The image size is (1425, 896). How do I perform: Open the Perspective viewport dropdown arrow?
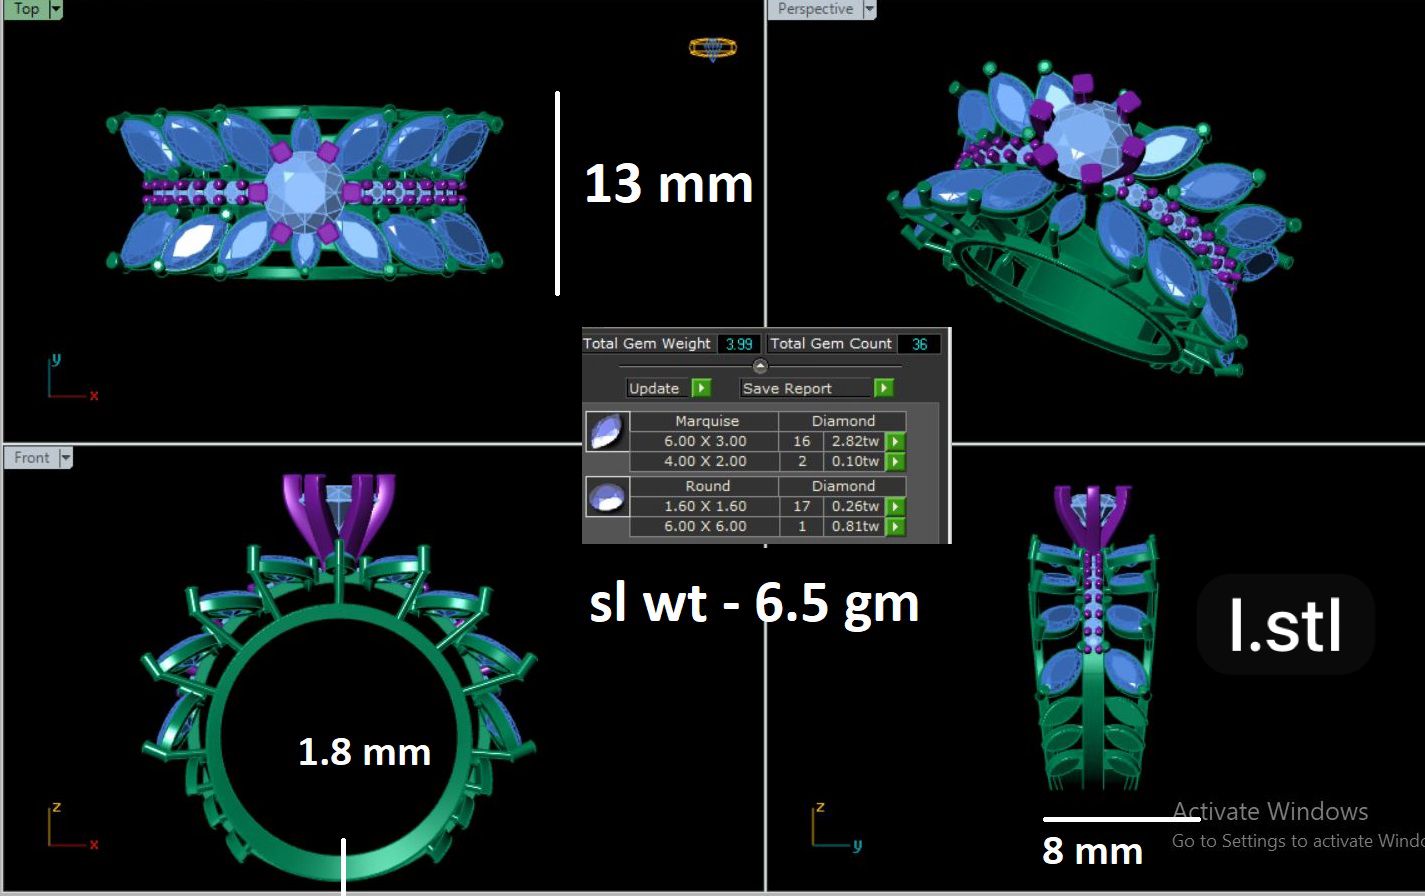point(869,9)
